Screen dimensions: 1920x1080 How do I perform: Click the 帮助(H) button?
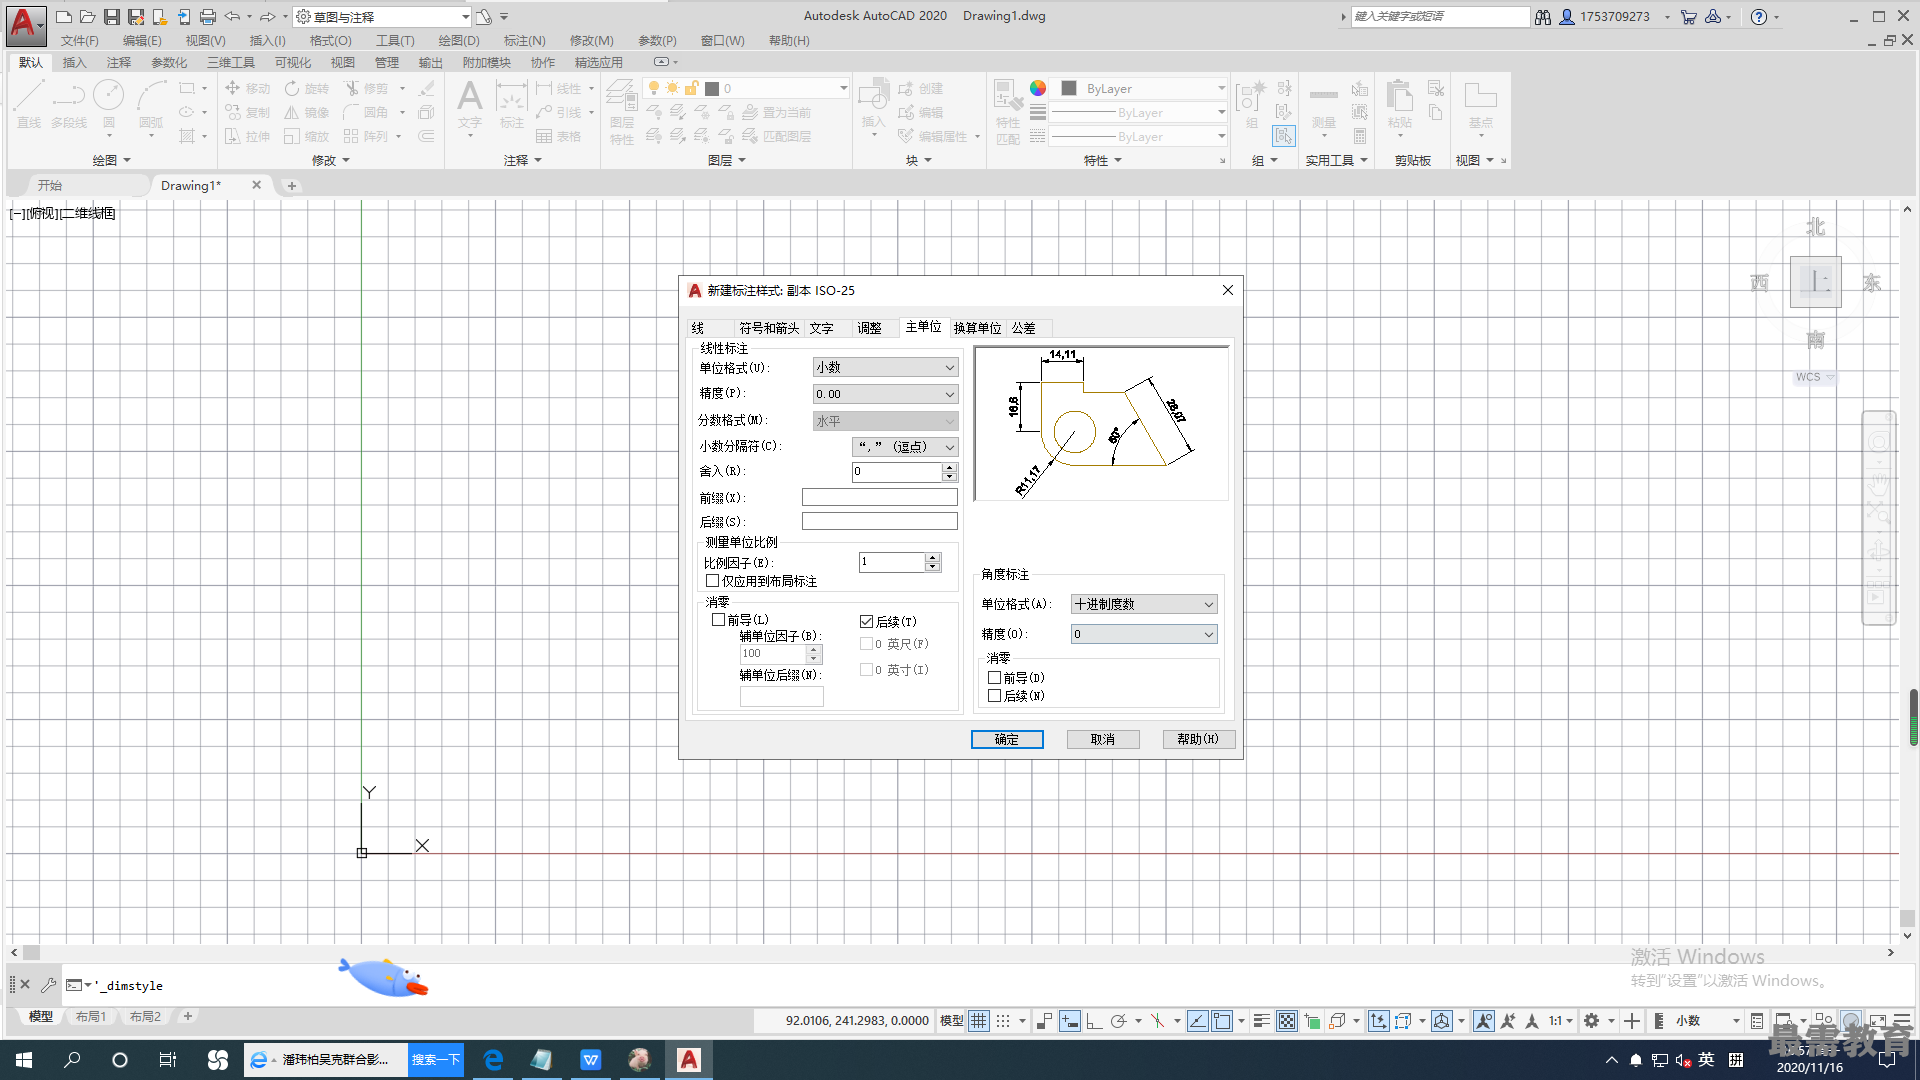coord(1198,739)
